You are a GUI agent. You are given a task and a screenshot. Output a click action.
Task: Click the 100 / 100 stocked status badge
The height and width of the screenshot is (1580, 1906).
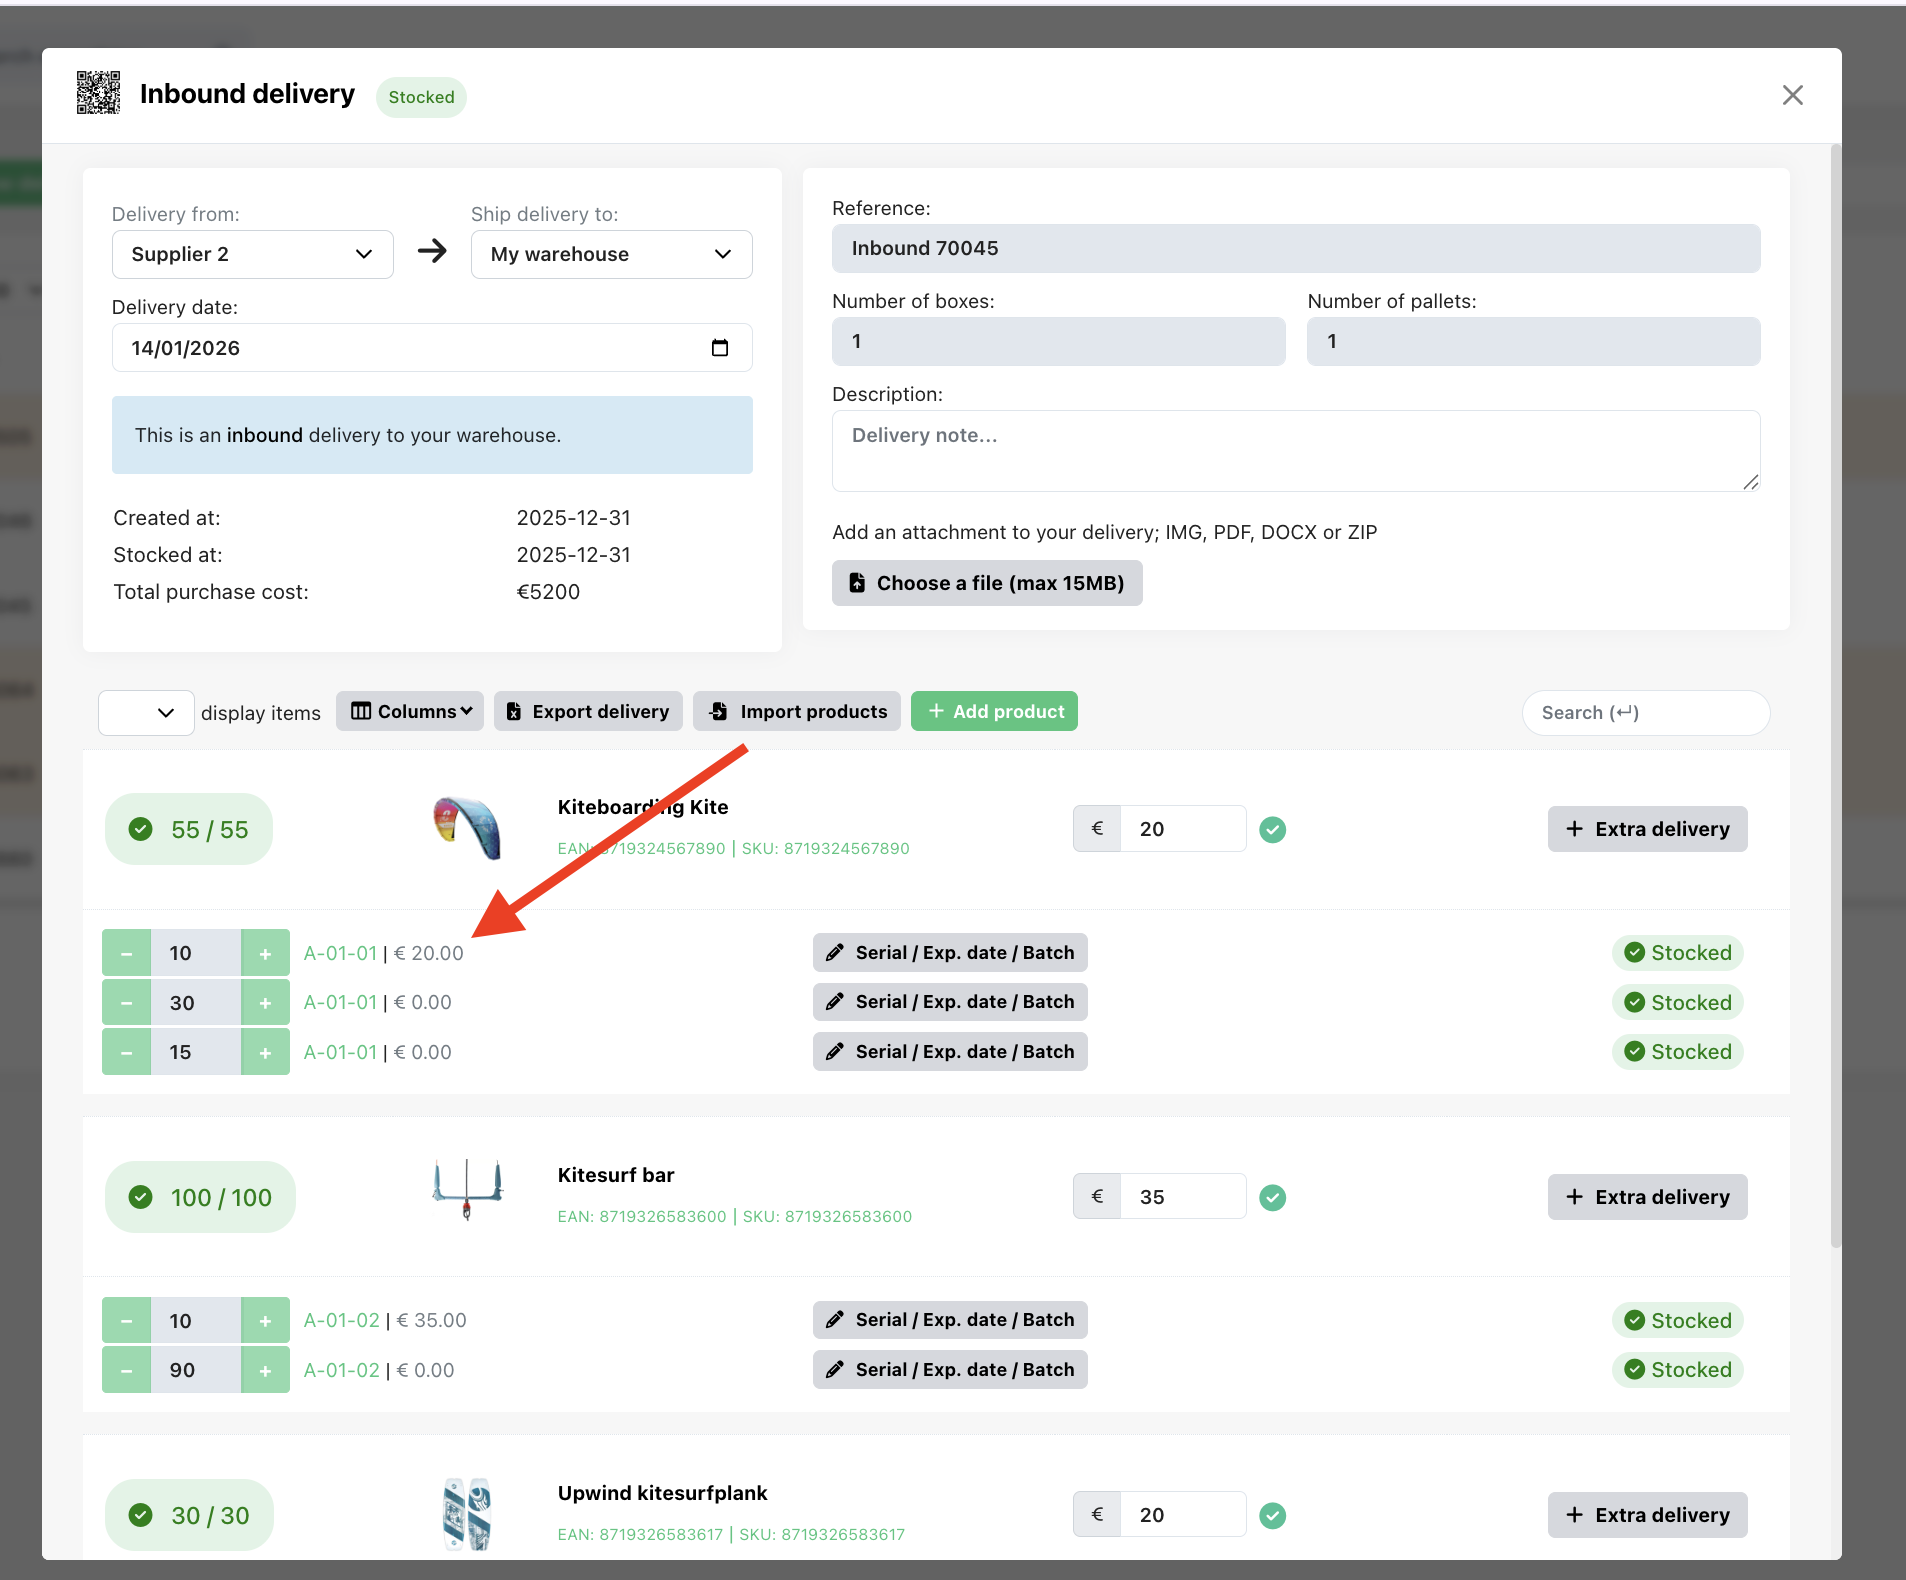click(x=201, y=1197)
